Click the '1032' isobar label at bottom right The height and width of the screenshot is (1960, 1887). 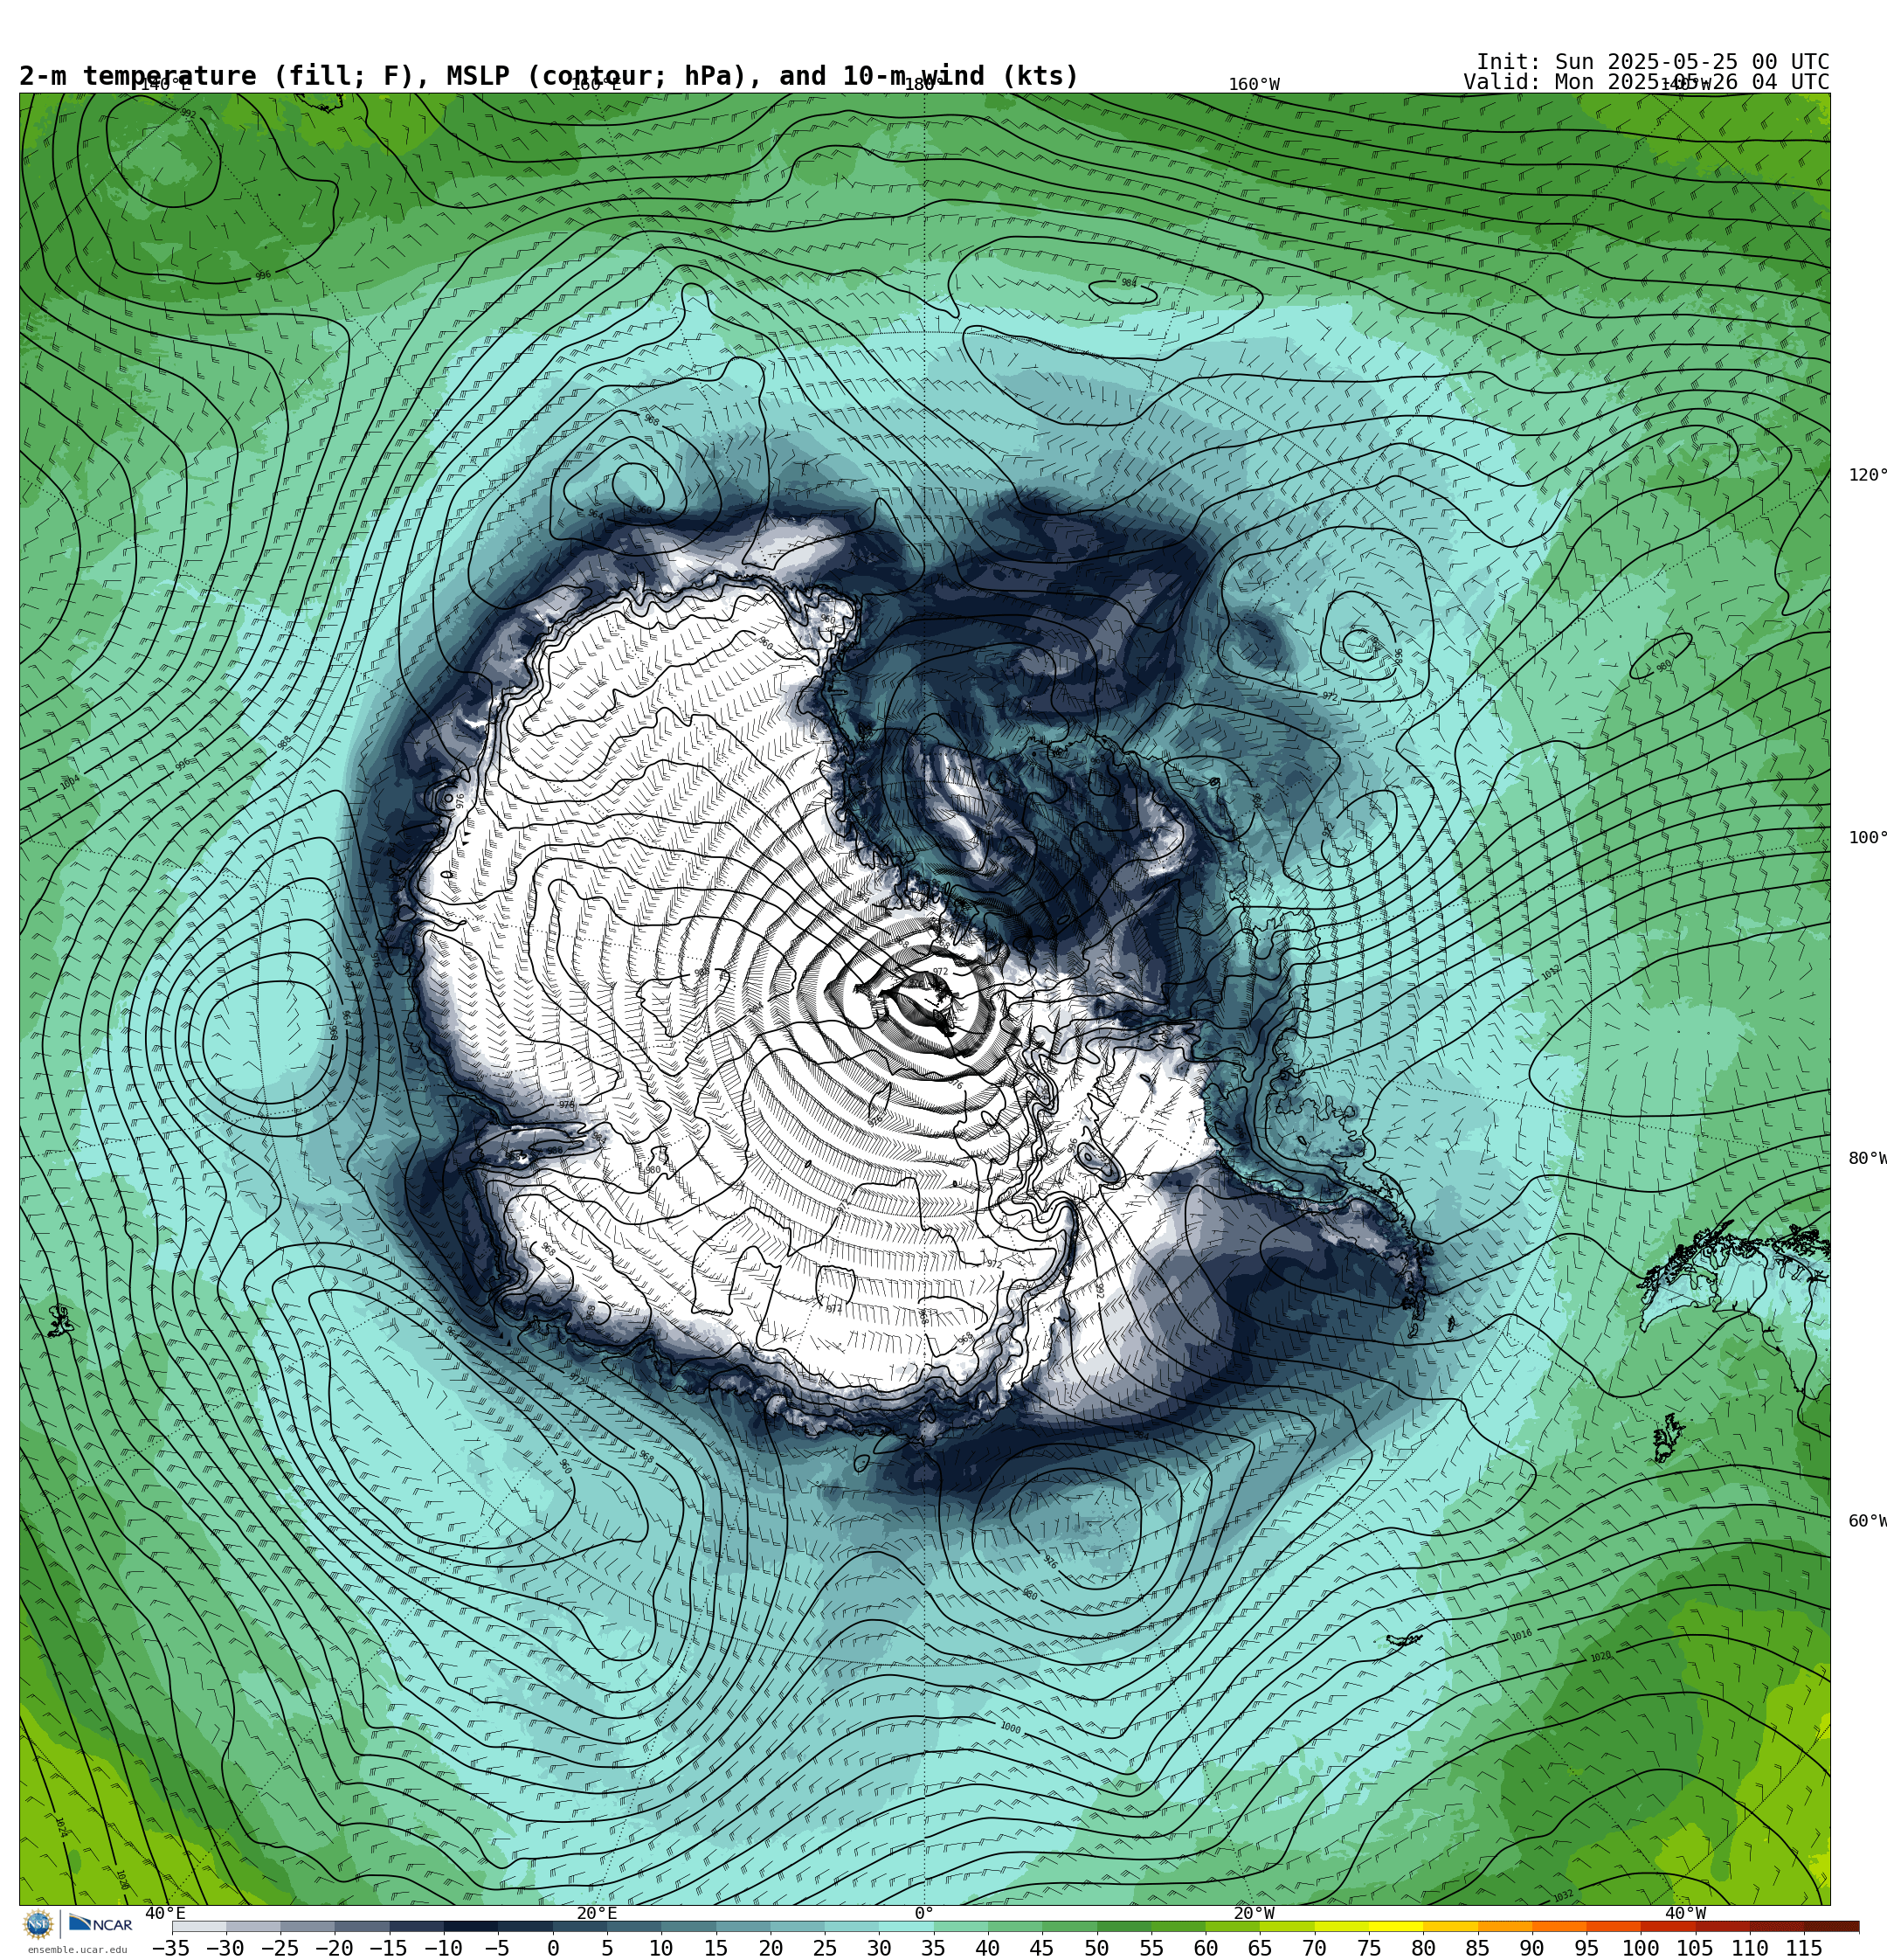coord(1563,1896)
